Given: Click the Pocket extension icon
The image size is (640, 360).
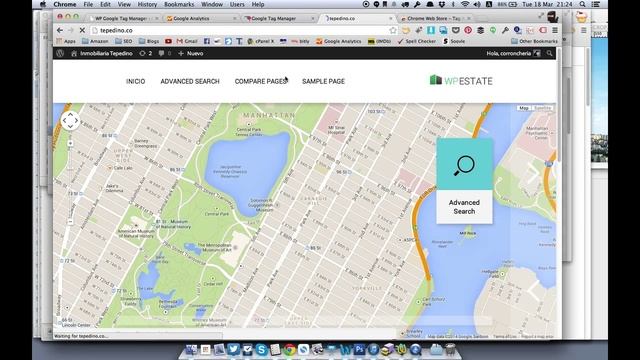Looking at the screenshot, I should pyautogui.click(x=456, y=30).
